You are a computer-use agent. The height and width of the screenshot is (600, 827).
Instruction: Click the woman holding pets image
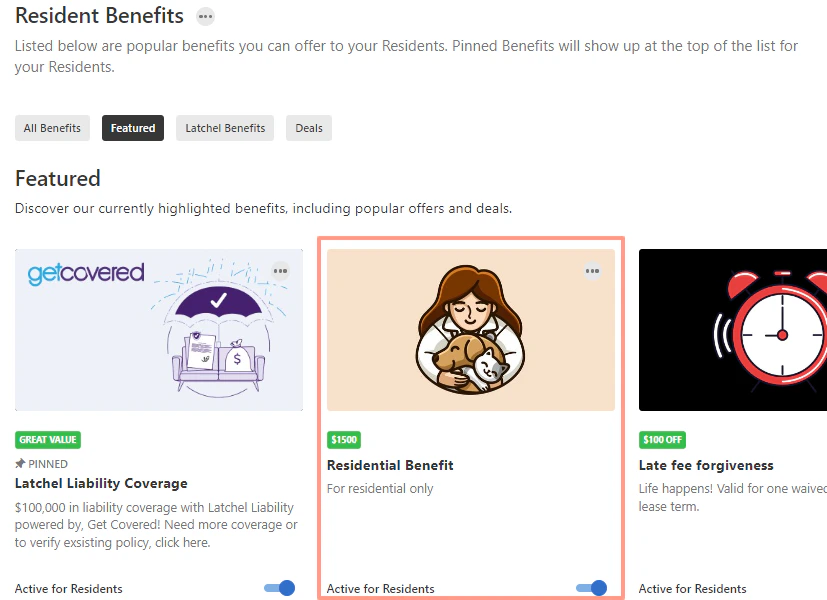tap(471, 330)
